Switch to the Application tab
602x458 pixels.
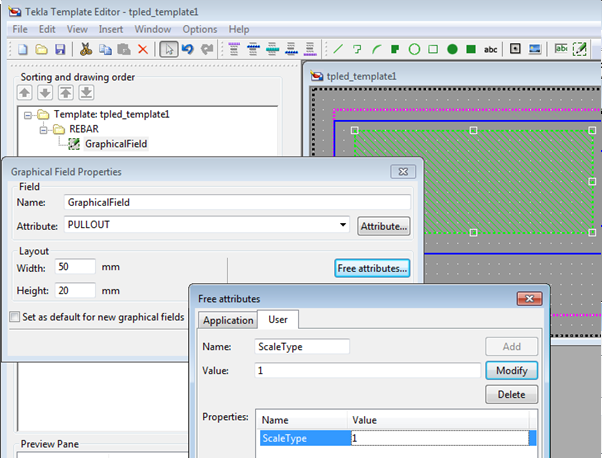click(x=226, y=320)
